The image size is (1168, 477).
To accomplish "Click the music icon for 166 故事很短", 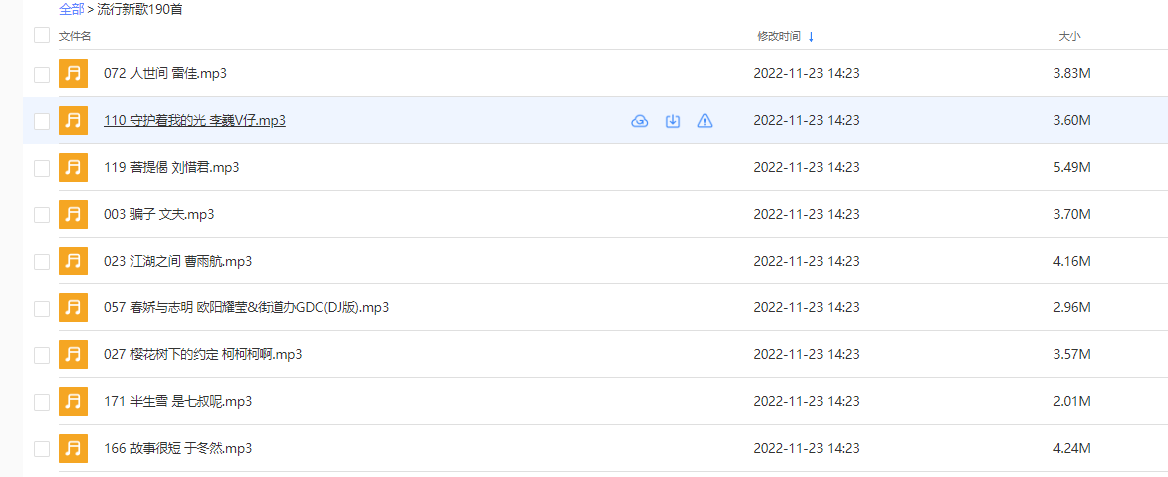I will pos(74,449).
